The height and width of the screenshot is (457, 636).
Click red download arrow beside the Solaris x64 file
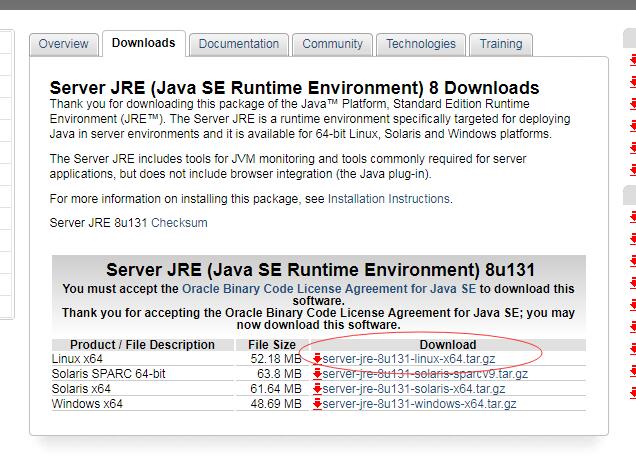tap(317, 388)
